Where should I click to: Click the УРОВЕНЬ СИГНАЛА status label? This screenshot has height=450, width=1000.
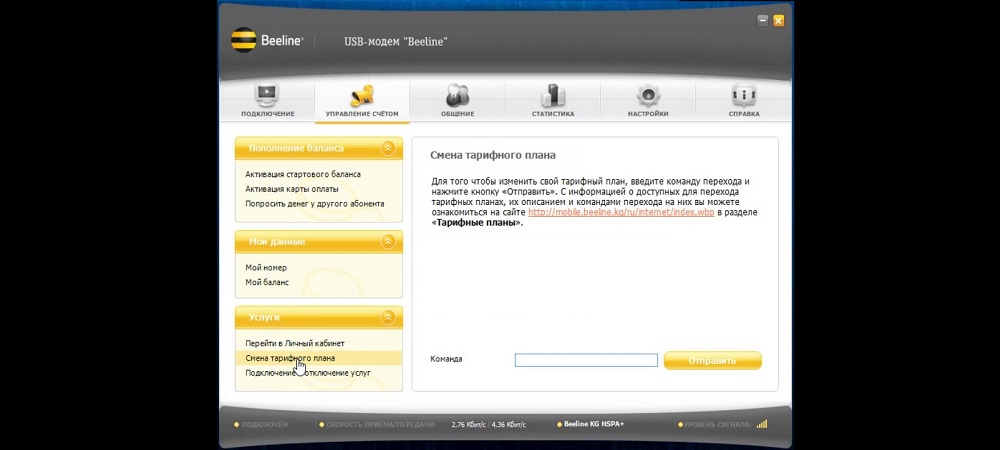point(718,424)
